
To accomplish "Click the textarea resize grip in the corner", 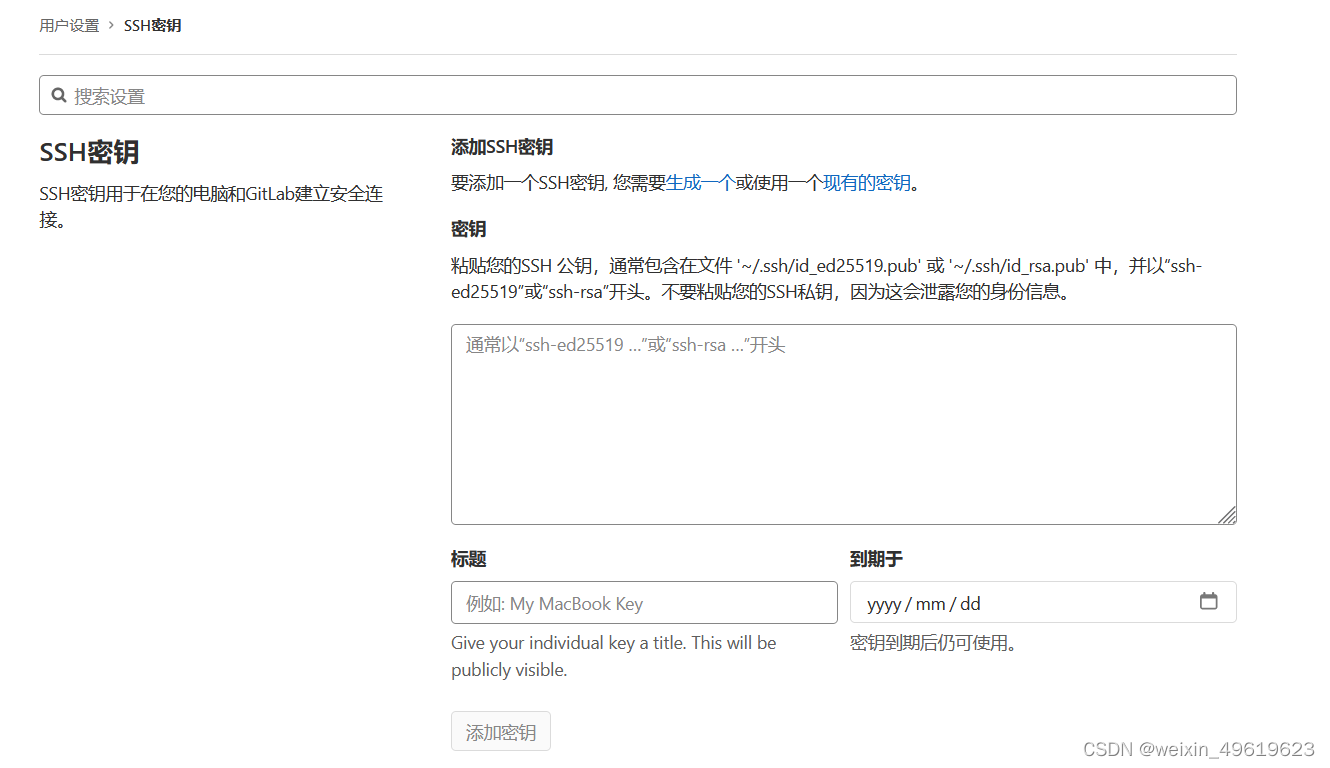I will [1227, 515].
